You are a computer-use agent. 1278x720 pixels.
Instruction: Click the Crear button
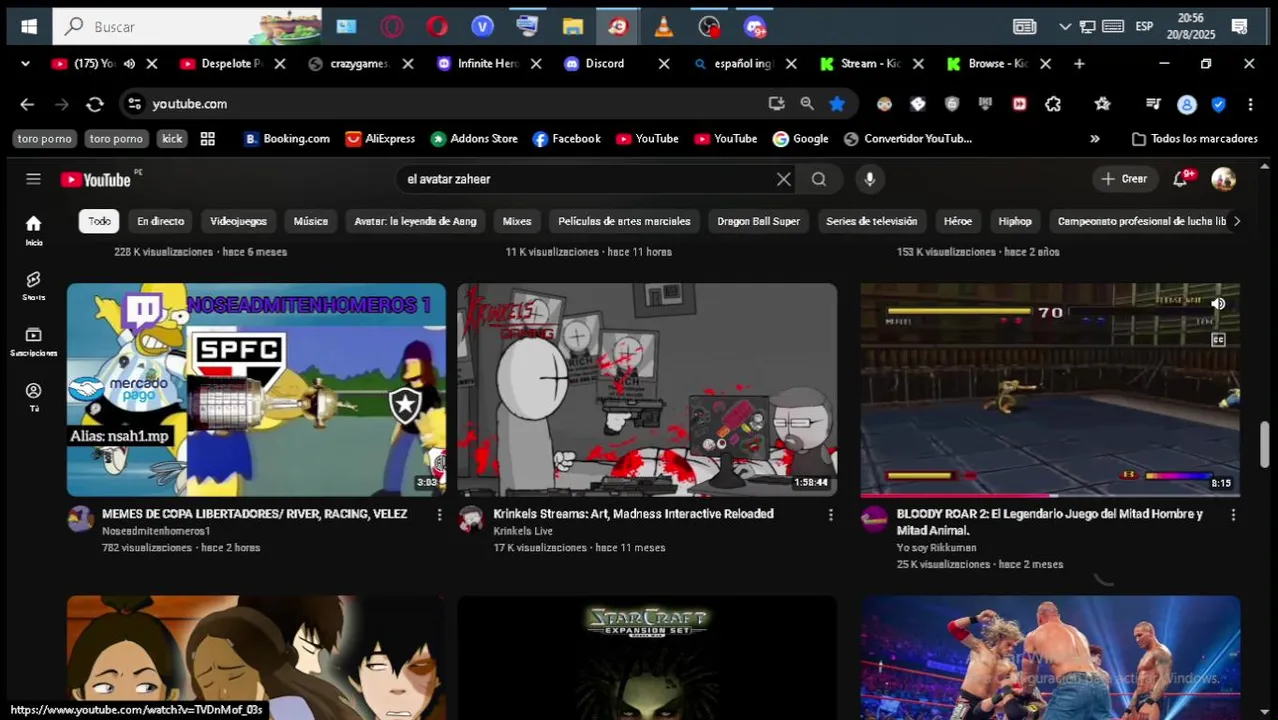(x=1124, y=179)
